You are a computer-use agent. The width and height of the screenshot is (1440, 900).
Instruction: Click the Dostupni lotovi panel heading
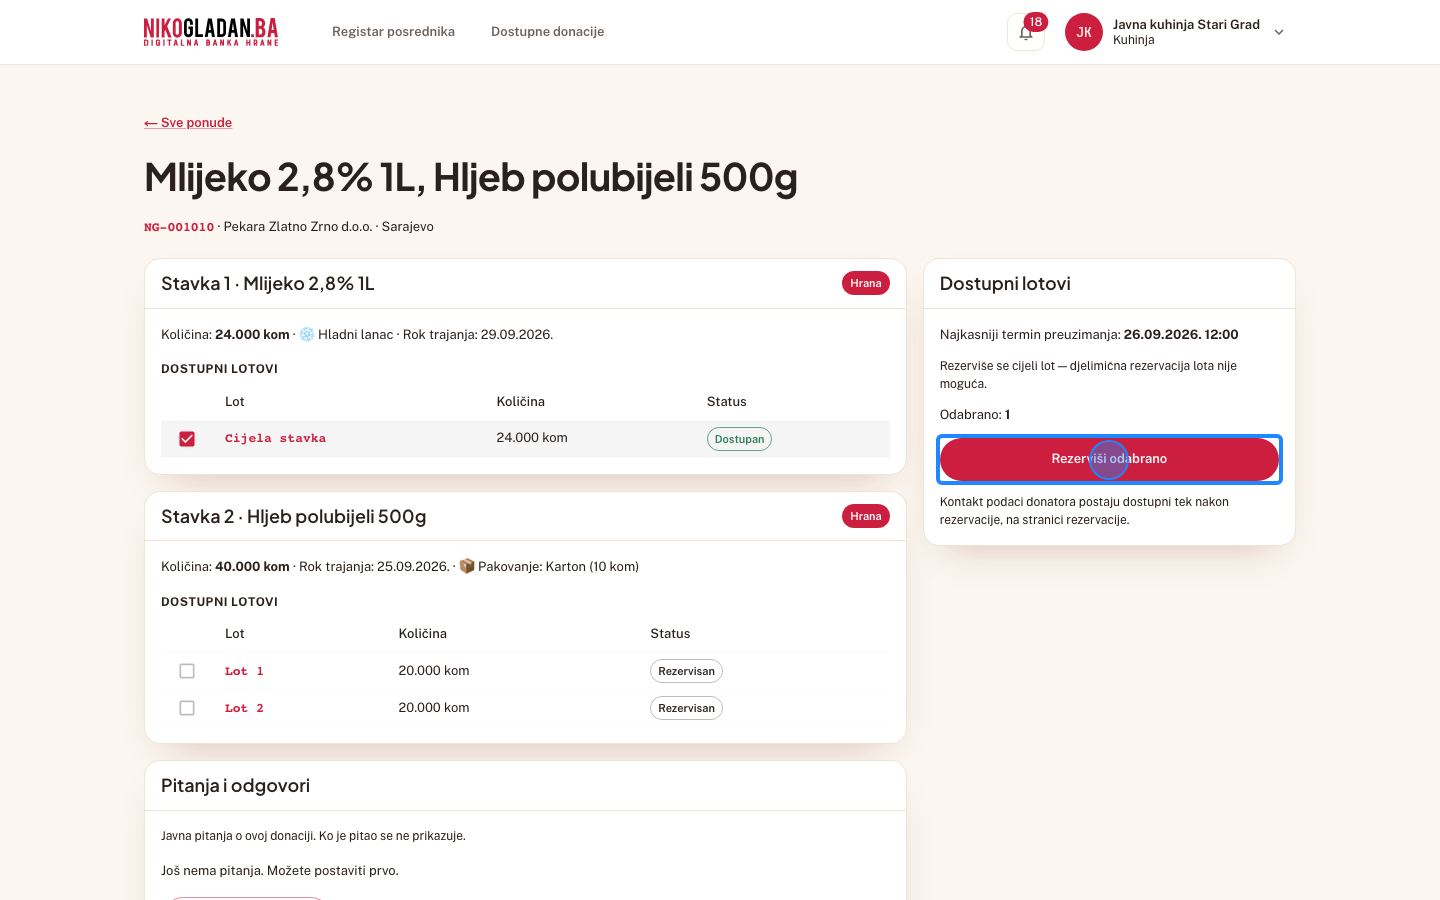pyautogui.click(x=1005, y=284)
